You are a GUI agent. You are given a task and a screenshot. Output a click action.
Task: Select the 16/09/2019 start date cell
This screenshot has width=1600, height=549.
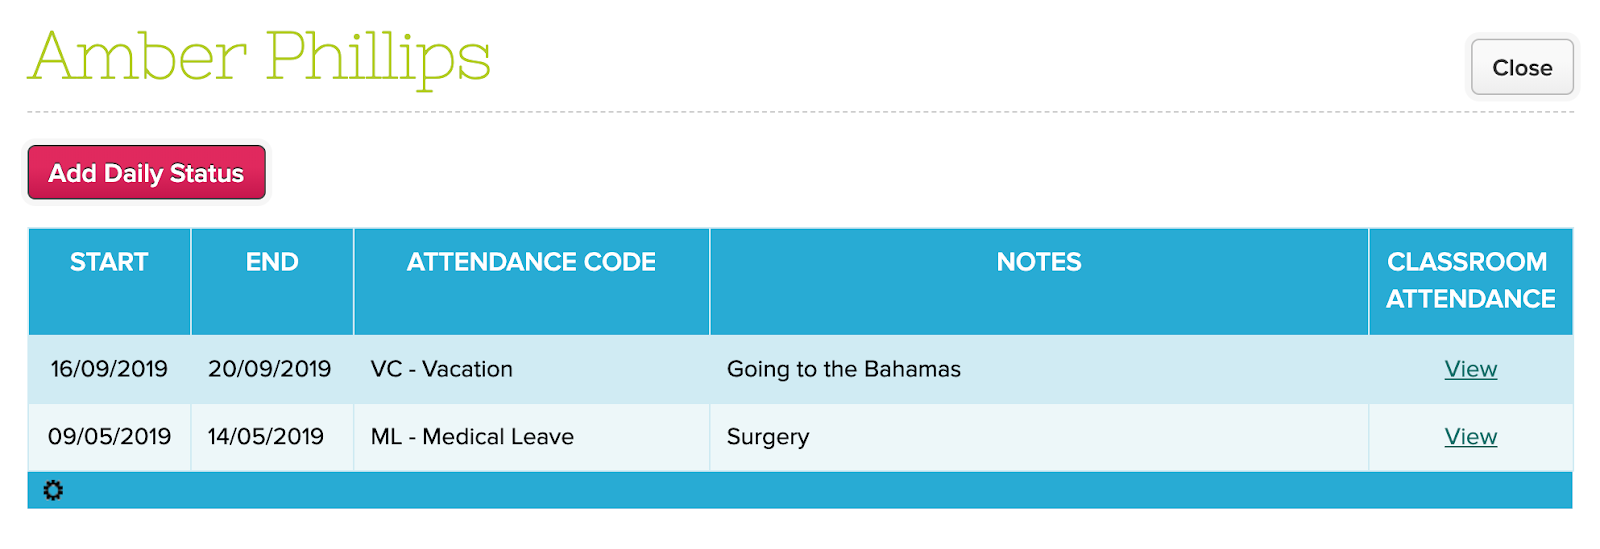tap(109, 369)
